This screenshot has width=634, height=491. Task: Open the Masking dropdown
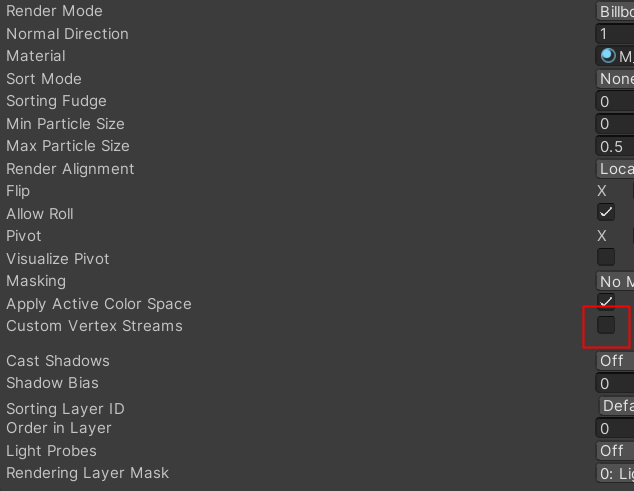coord(615,282)
